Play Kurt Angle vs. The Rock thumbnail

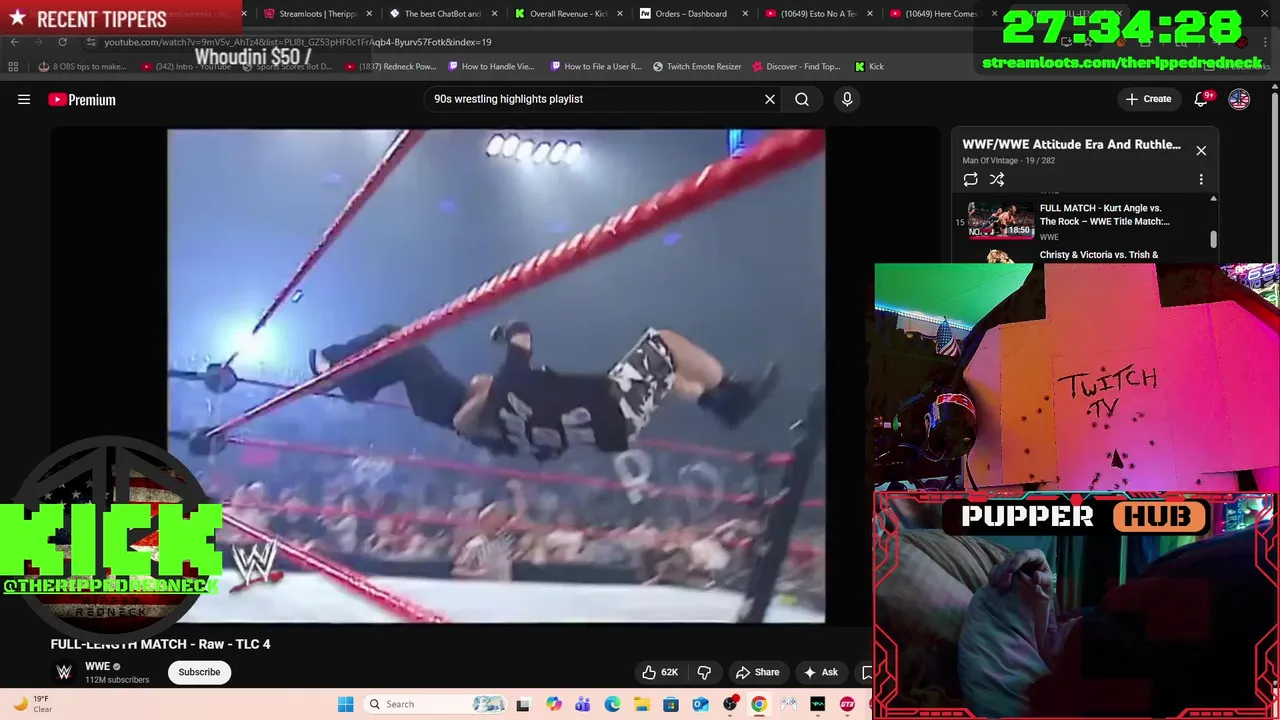click(1001, 220)
